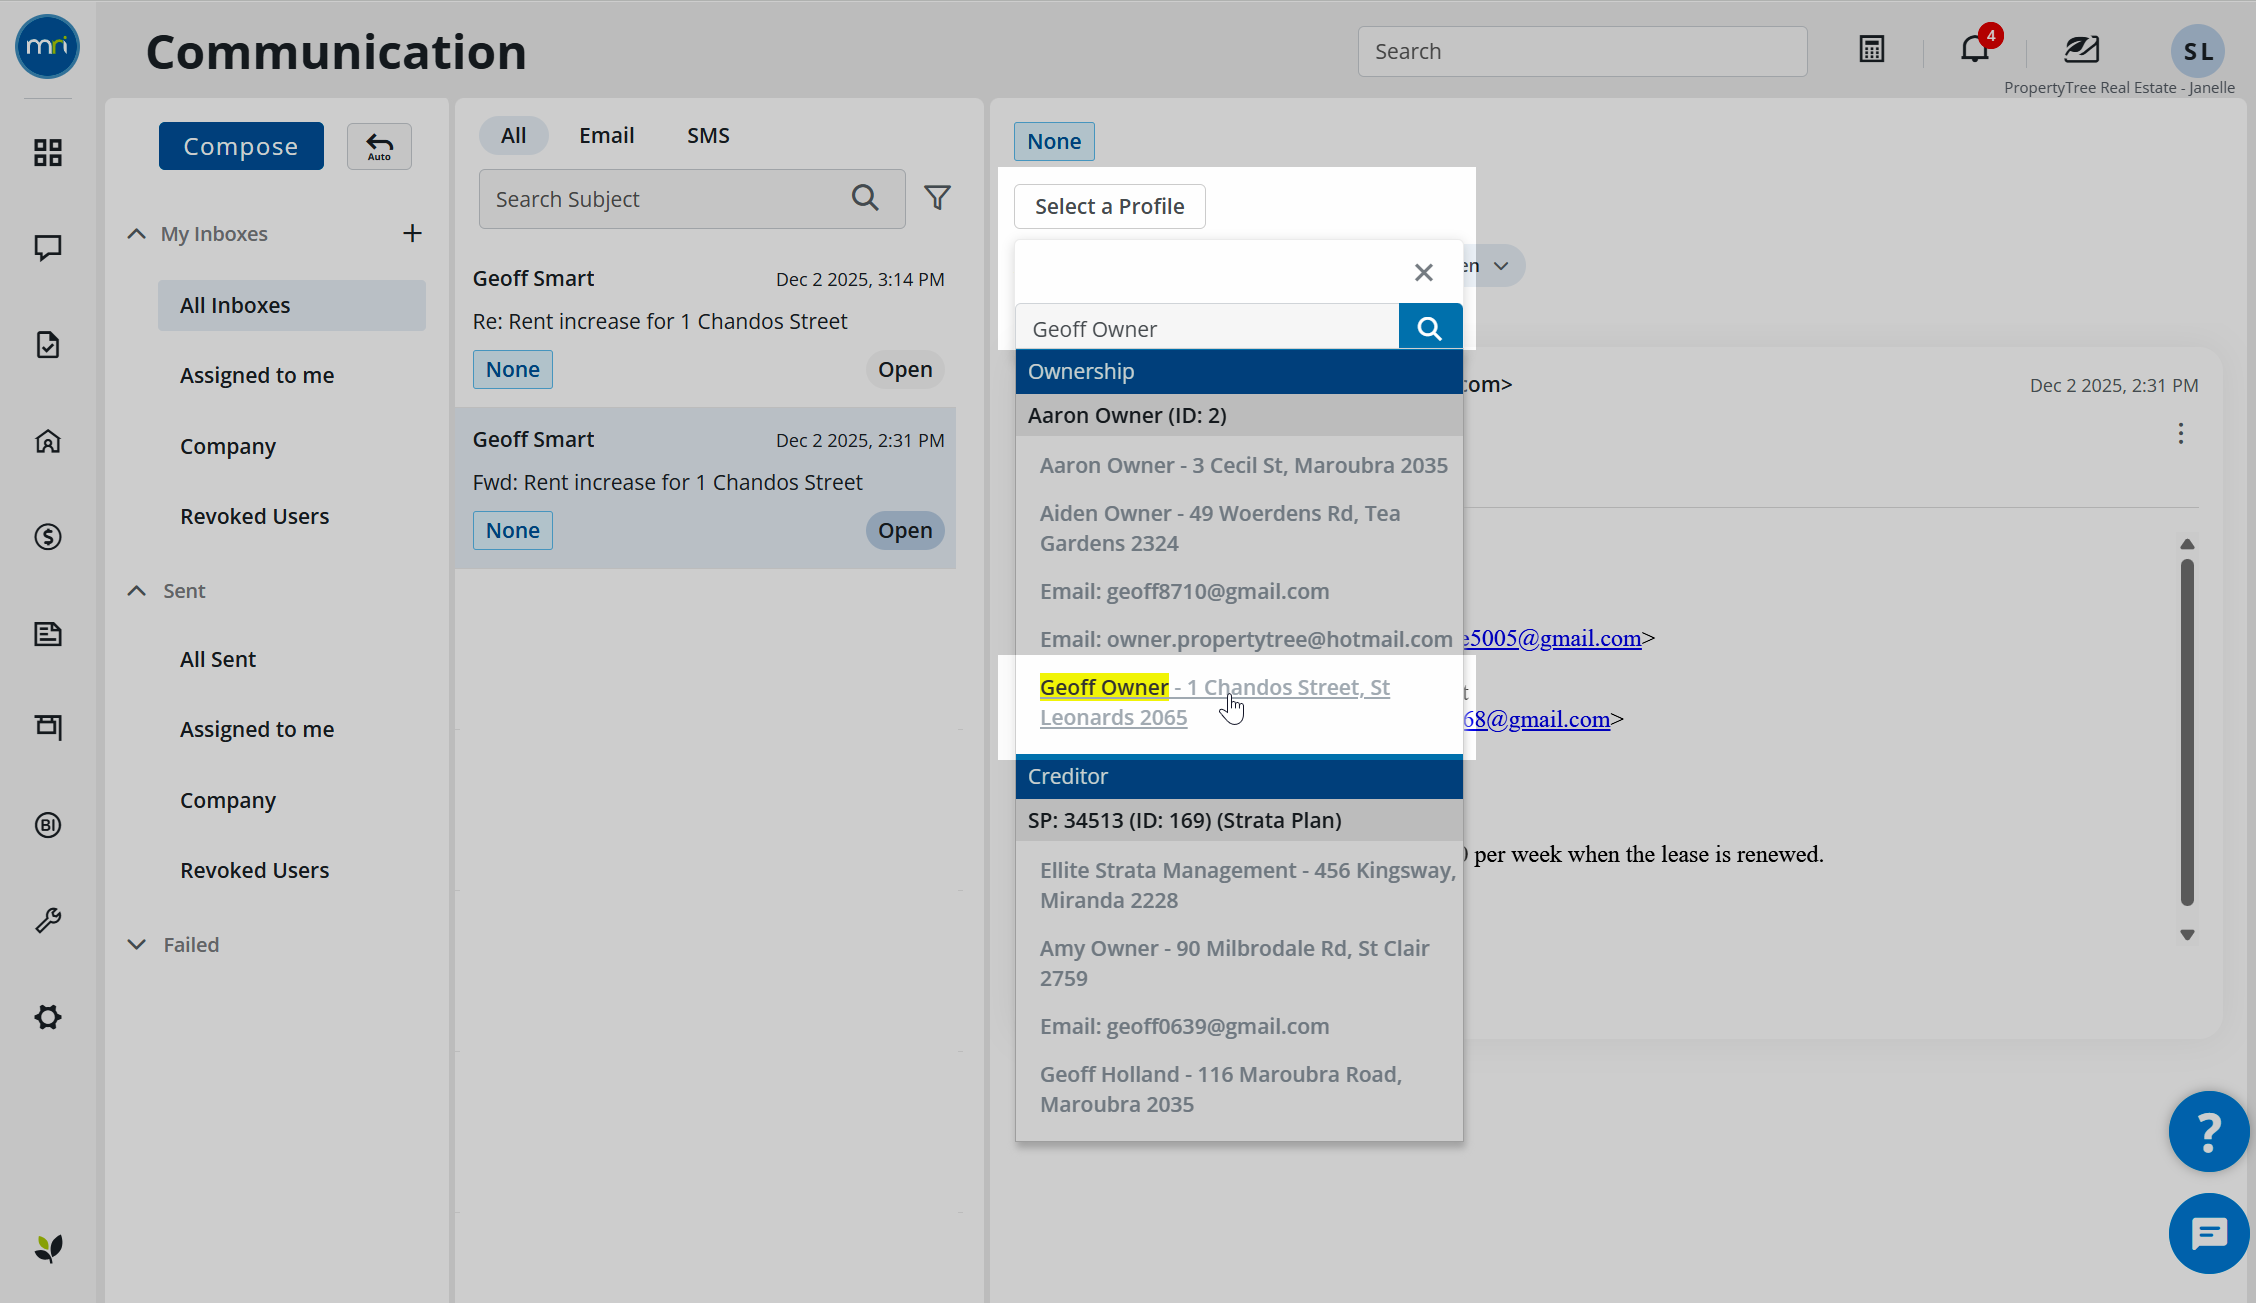Open the dashboard grid icon in sidebar
The width and height of the screenshot is (2256, 1303).
pos(48,152)
